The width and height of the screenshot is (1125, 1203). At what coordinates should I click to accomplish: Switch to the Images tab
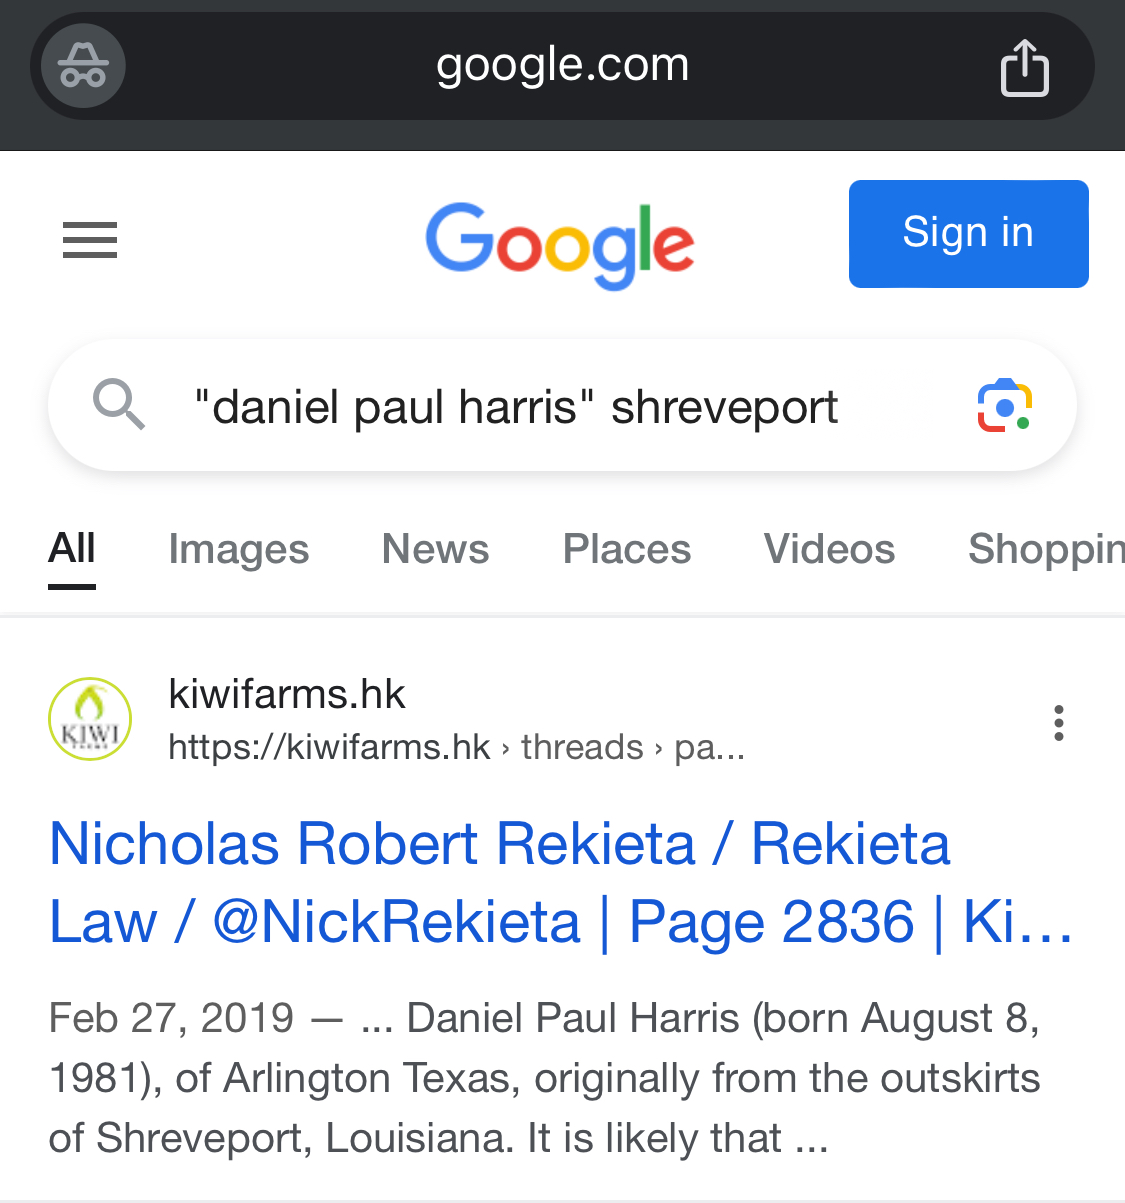coord(239,549)
